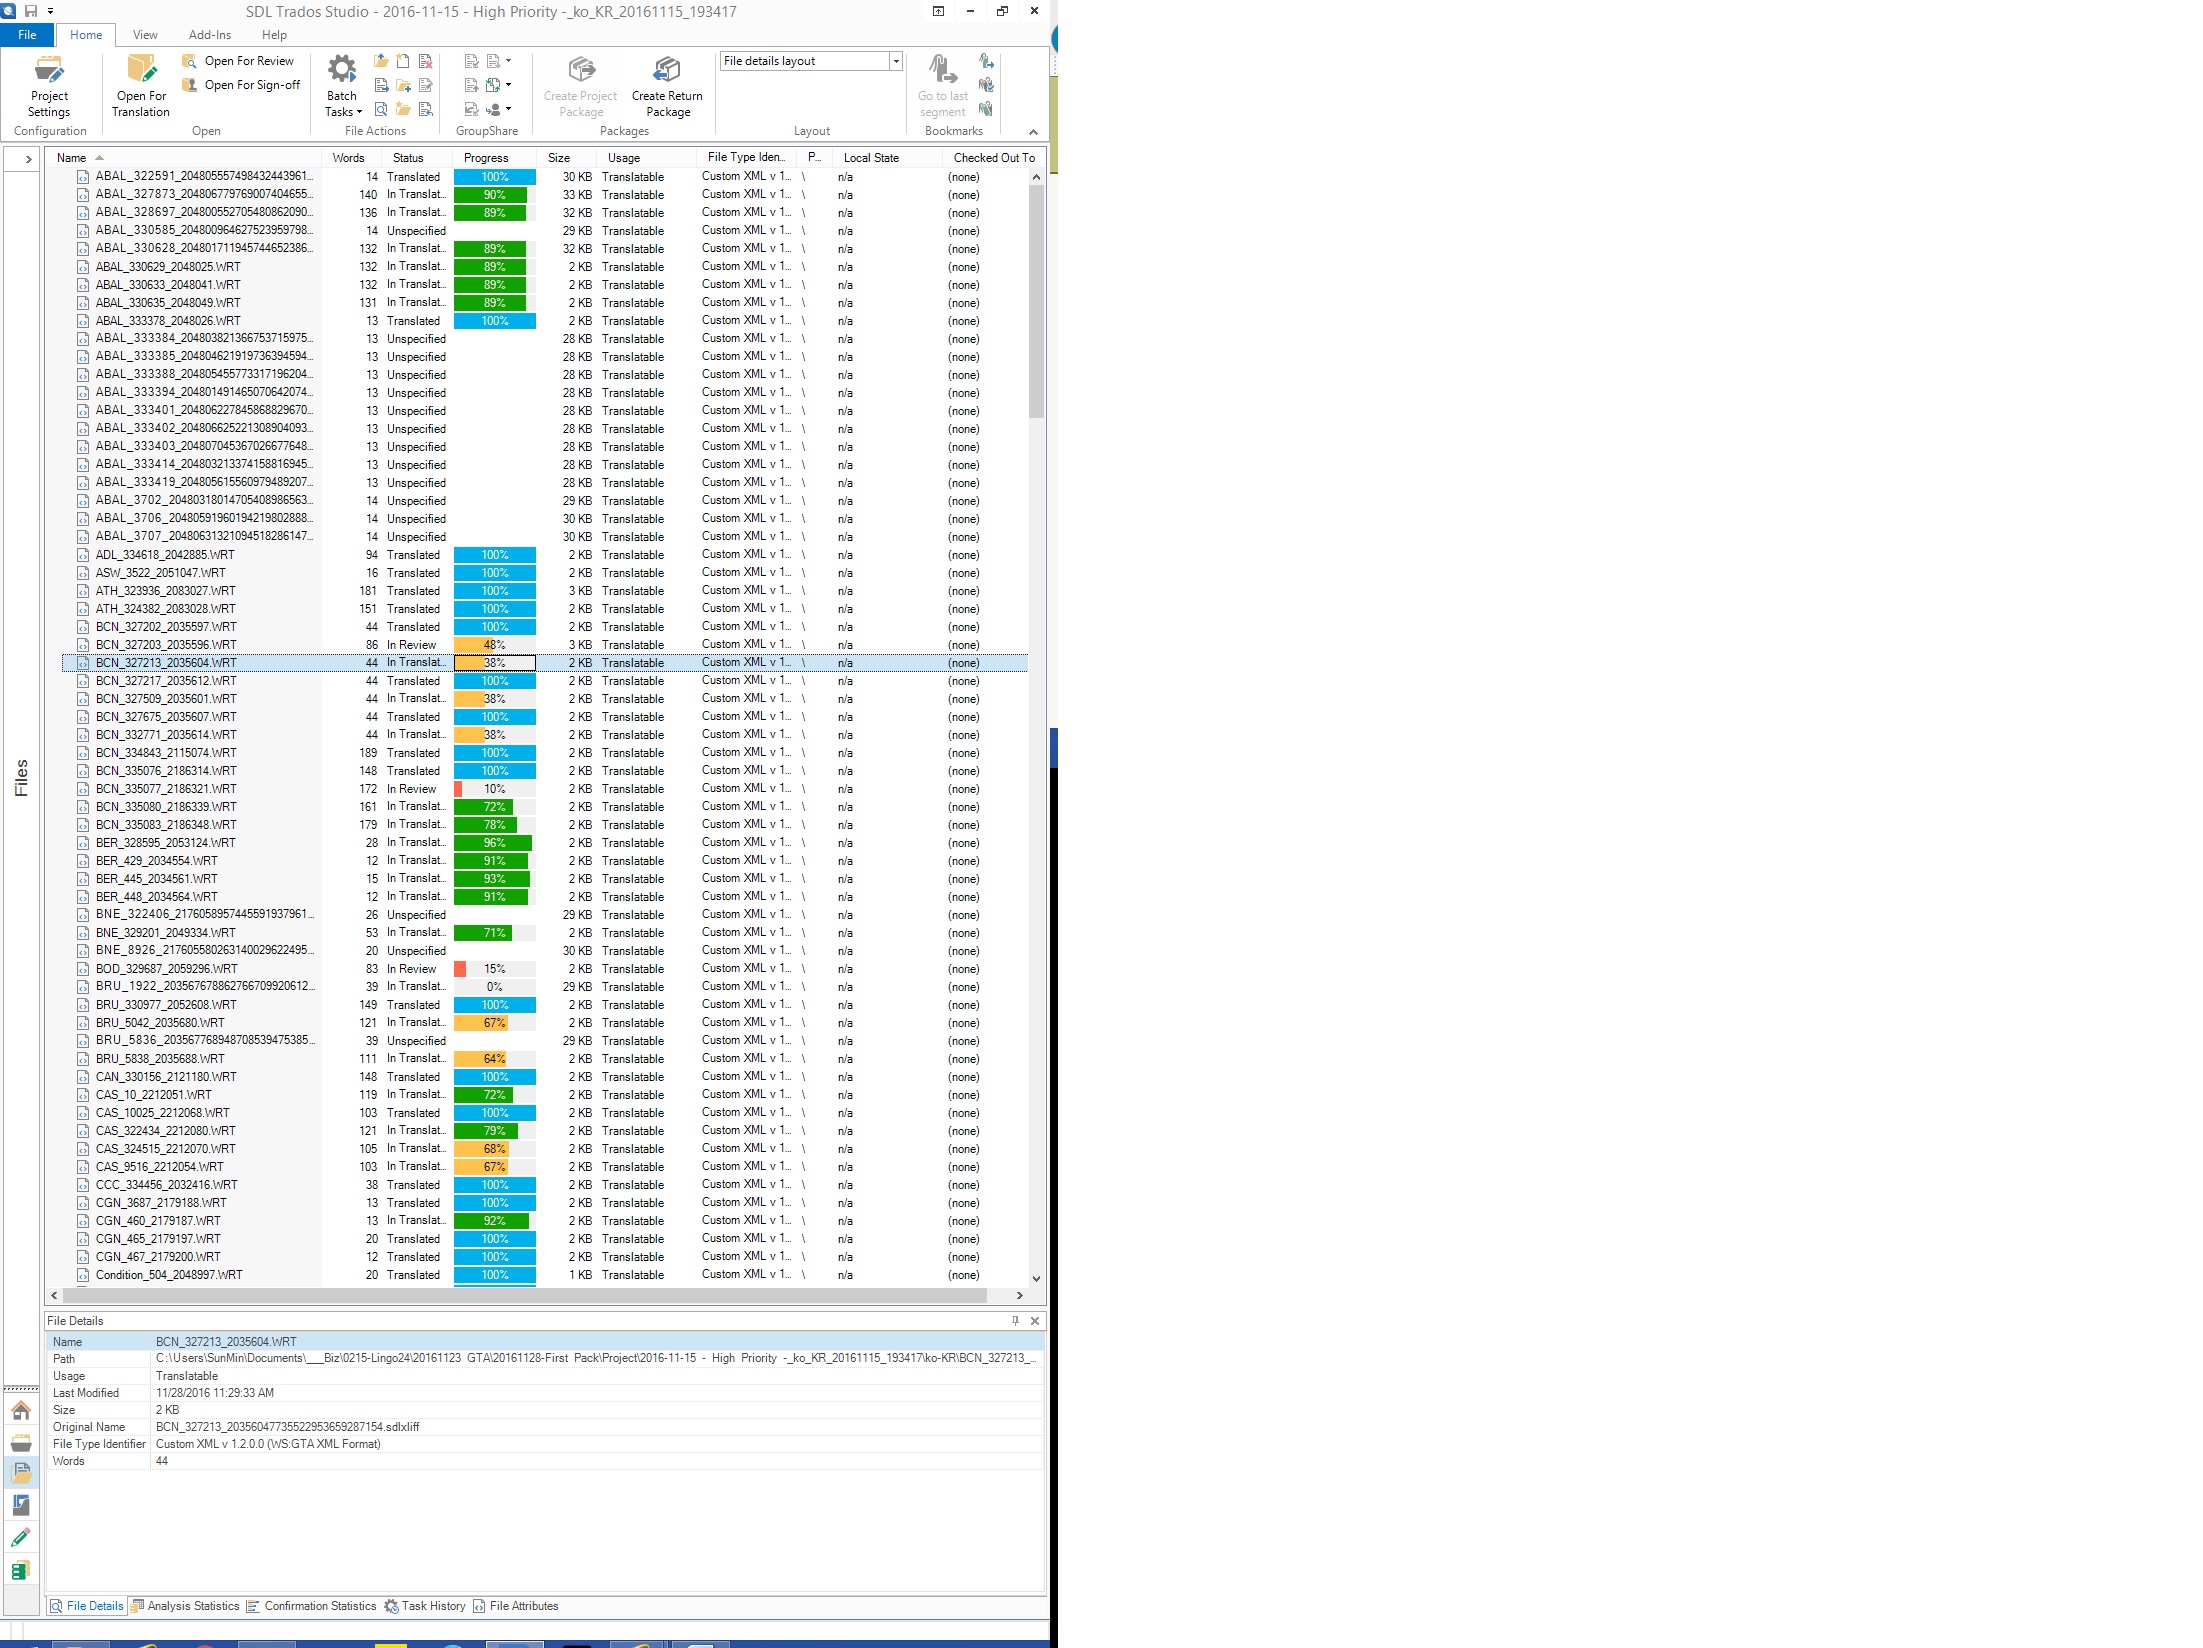Click the horizontal scrollbar right arrow

[x=1020, y=1295]
